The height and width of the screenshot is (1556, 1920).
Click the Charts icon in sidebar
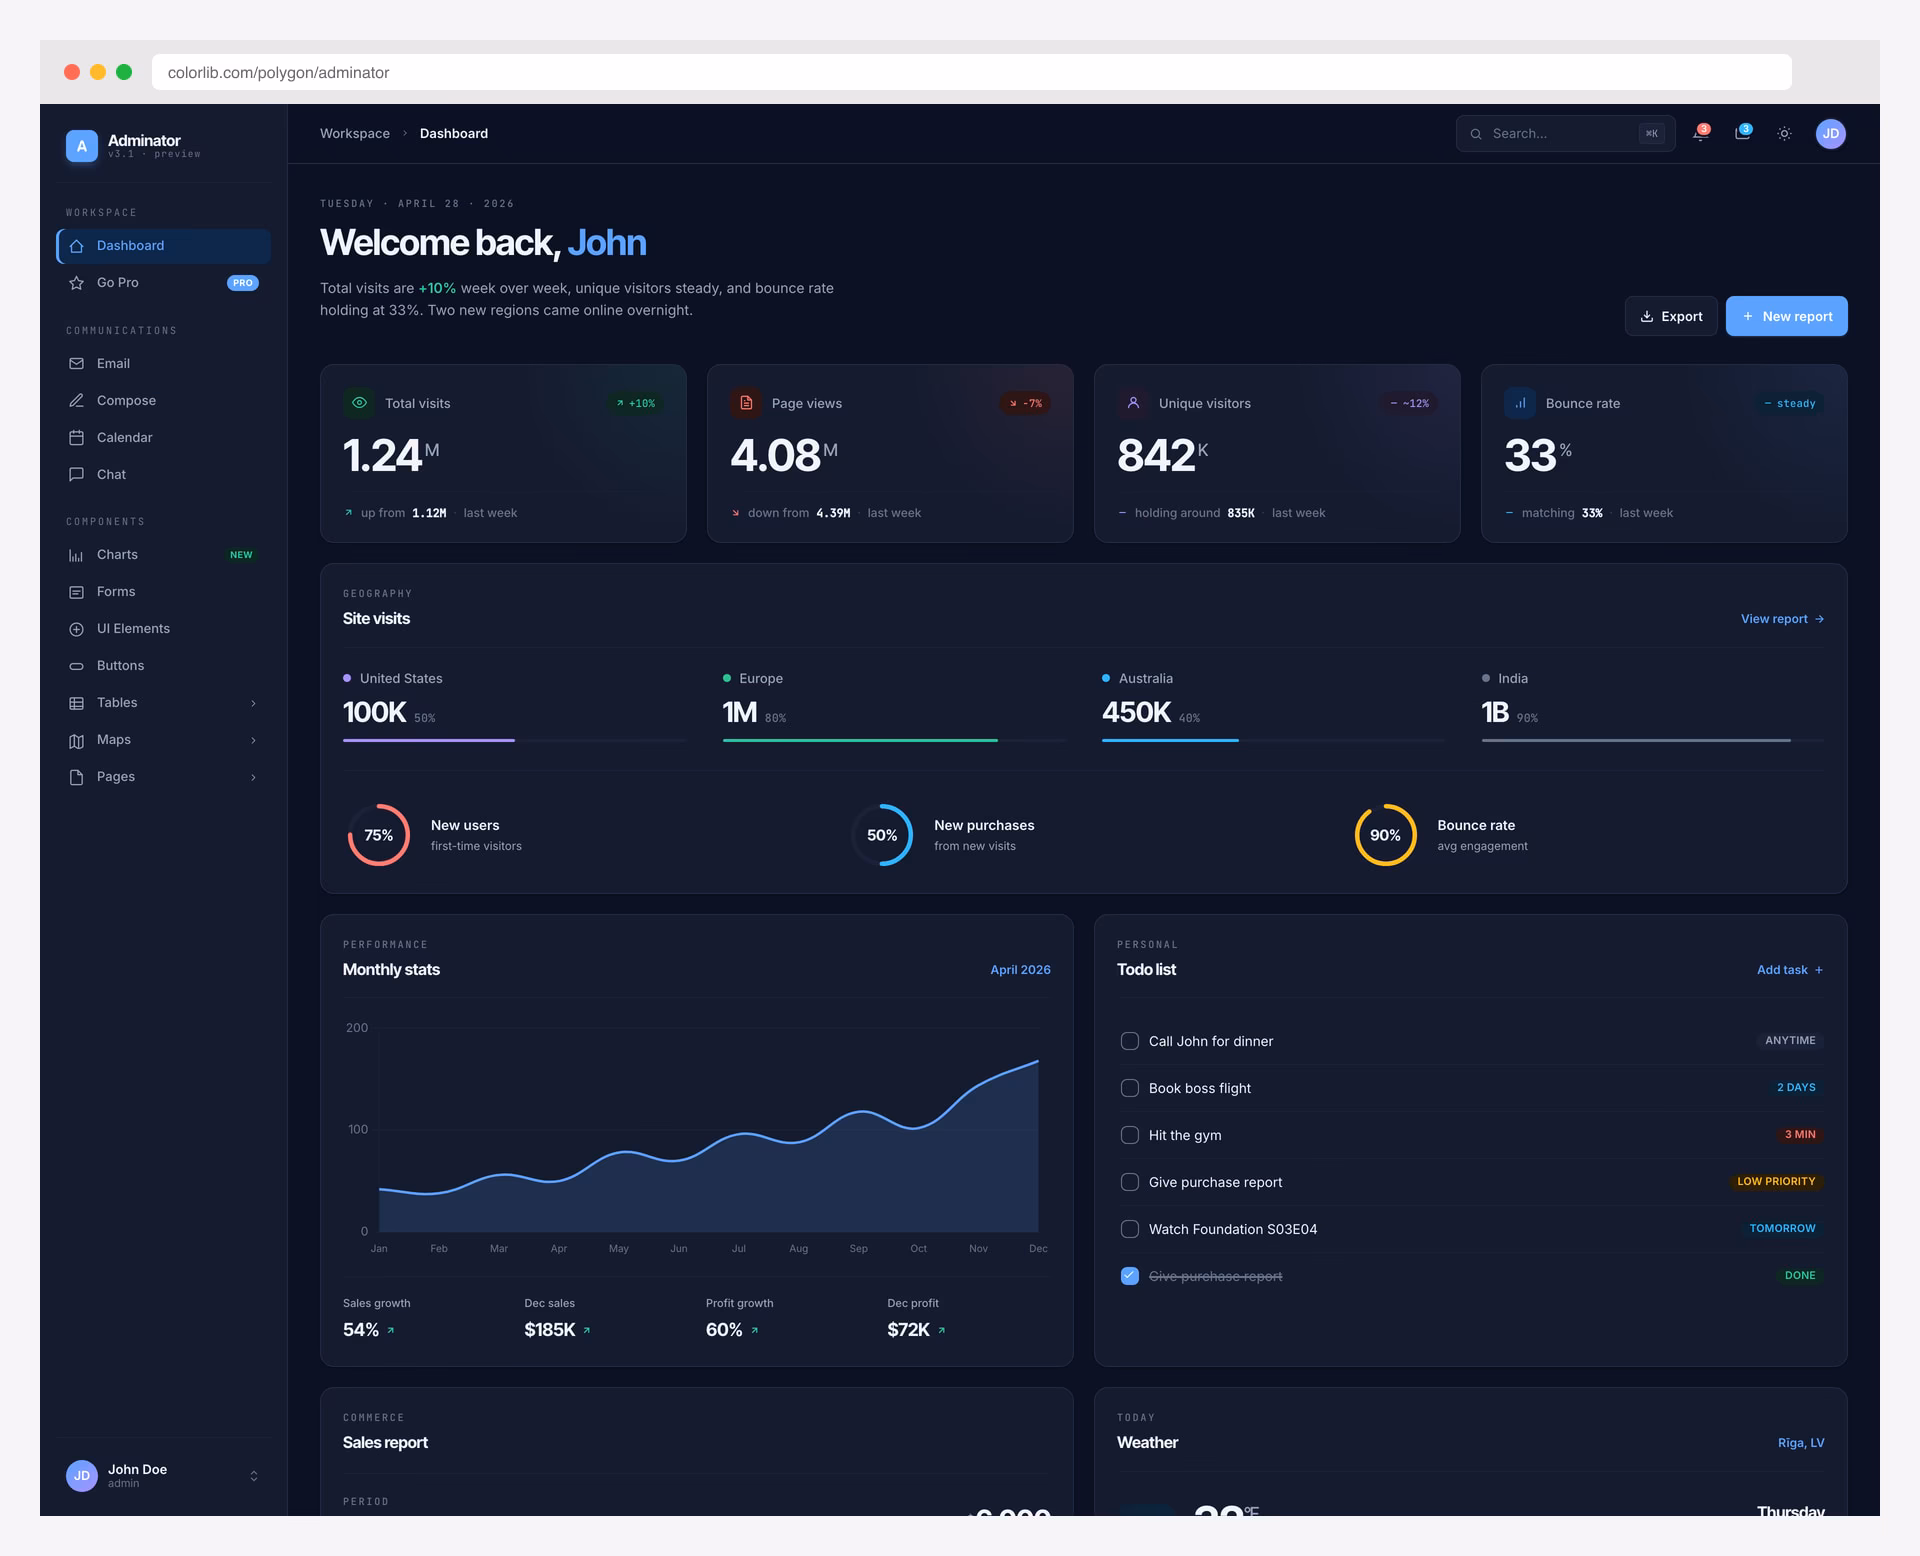pos(76,555)
